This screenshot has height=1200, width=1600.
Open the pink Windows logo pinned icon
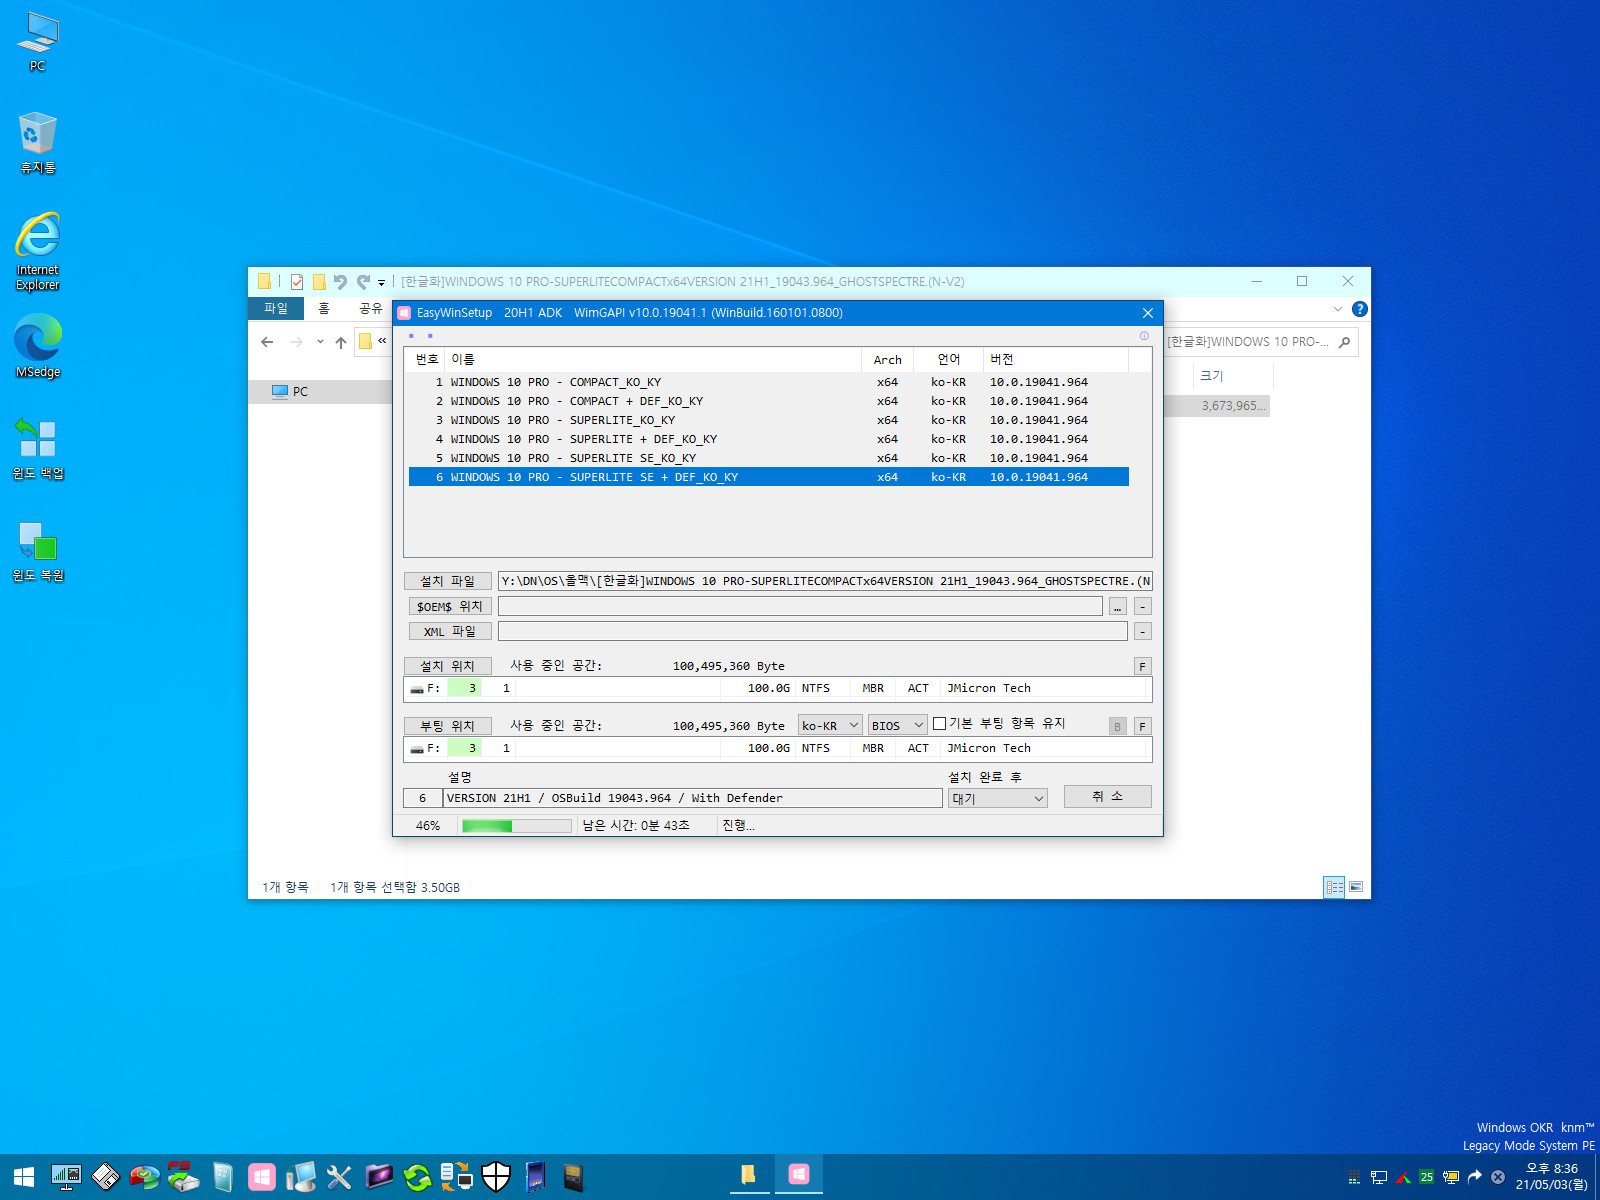[262, 1177]
